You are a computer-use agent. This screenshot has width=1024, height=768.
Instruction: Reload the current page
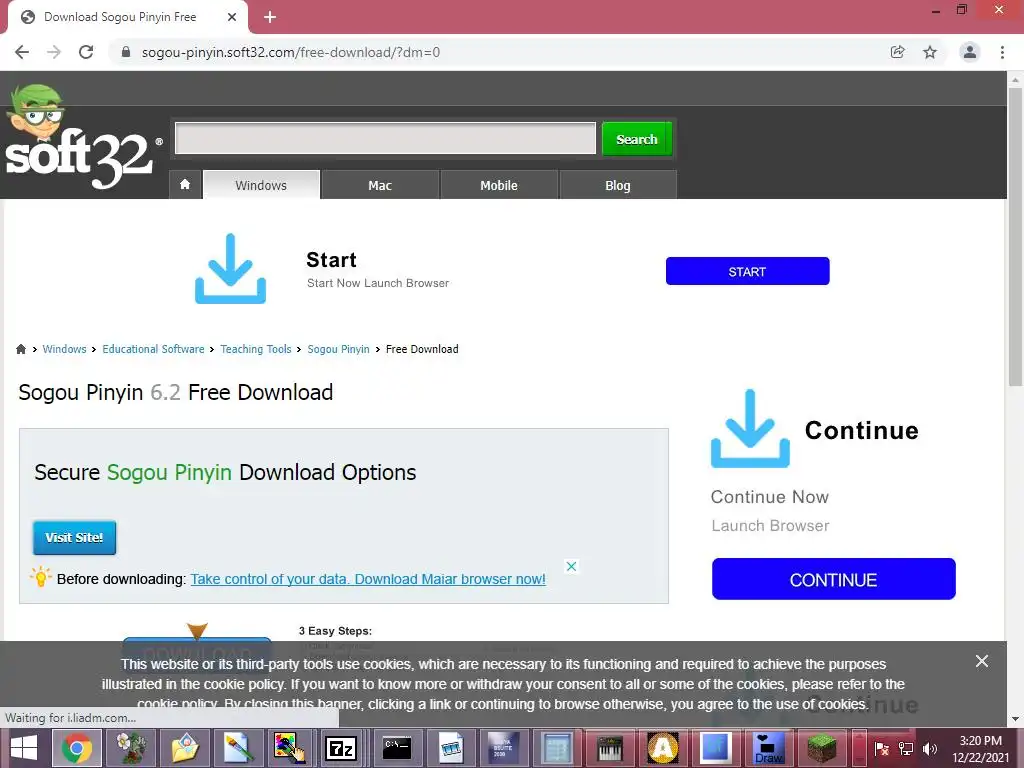86,52
